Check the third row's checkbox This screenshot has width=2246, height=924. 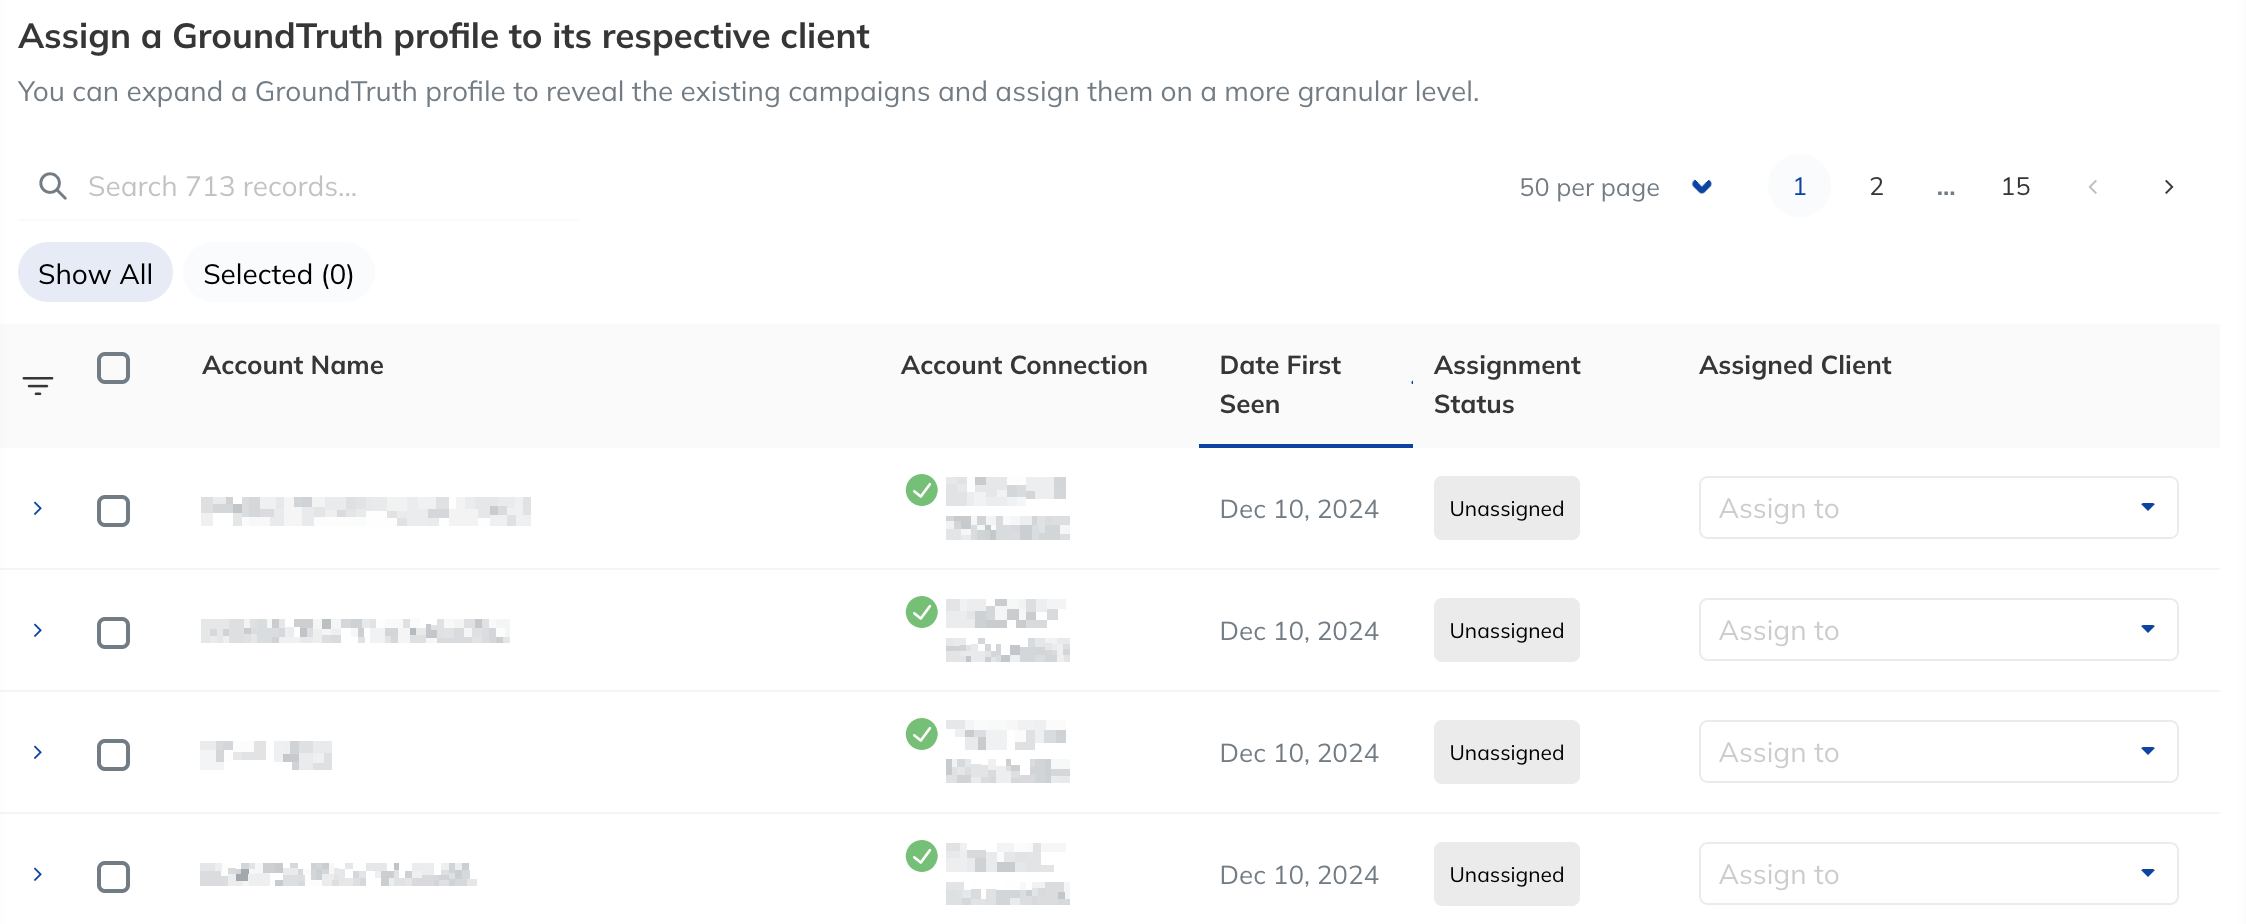(x=113, y=755)
